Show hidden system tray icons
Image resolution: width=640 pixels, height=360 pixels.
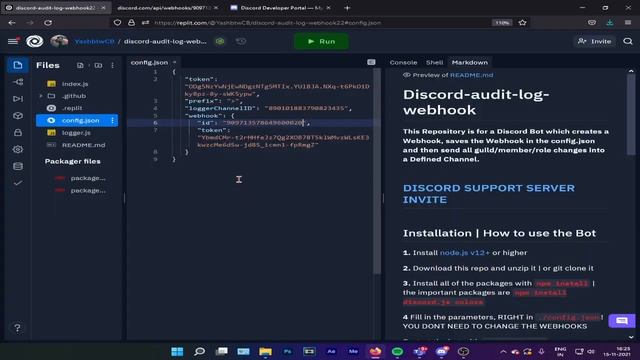point(503,352)
